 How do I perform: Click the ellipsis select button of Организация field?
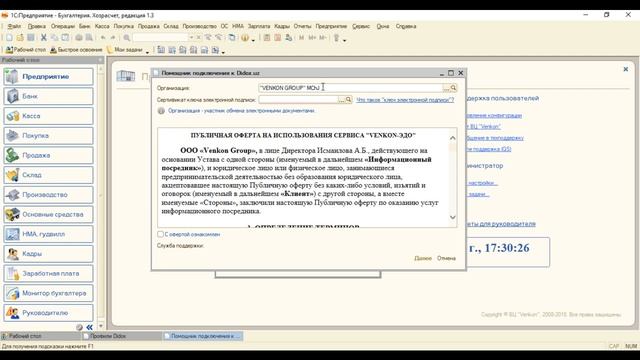pos(446,88)
